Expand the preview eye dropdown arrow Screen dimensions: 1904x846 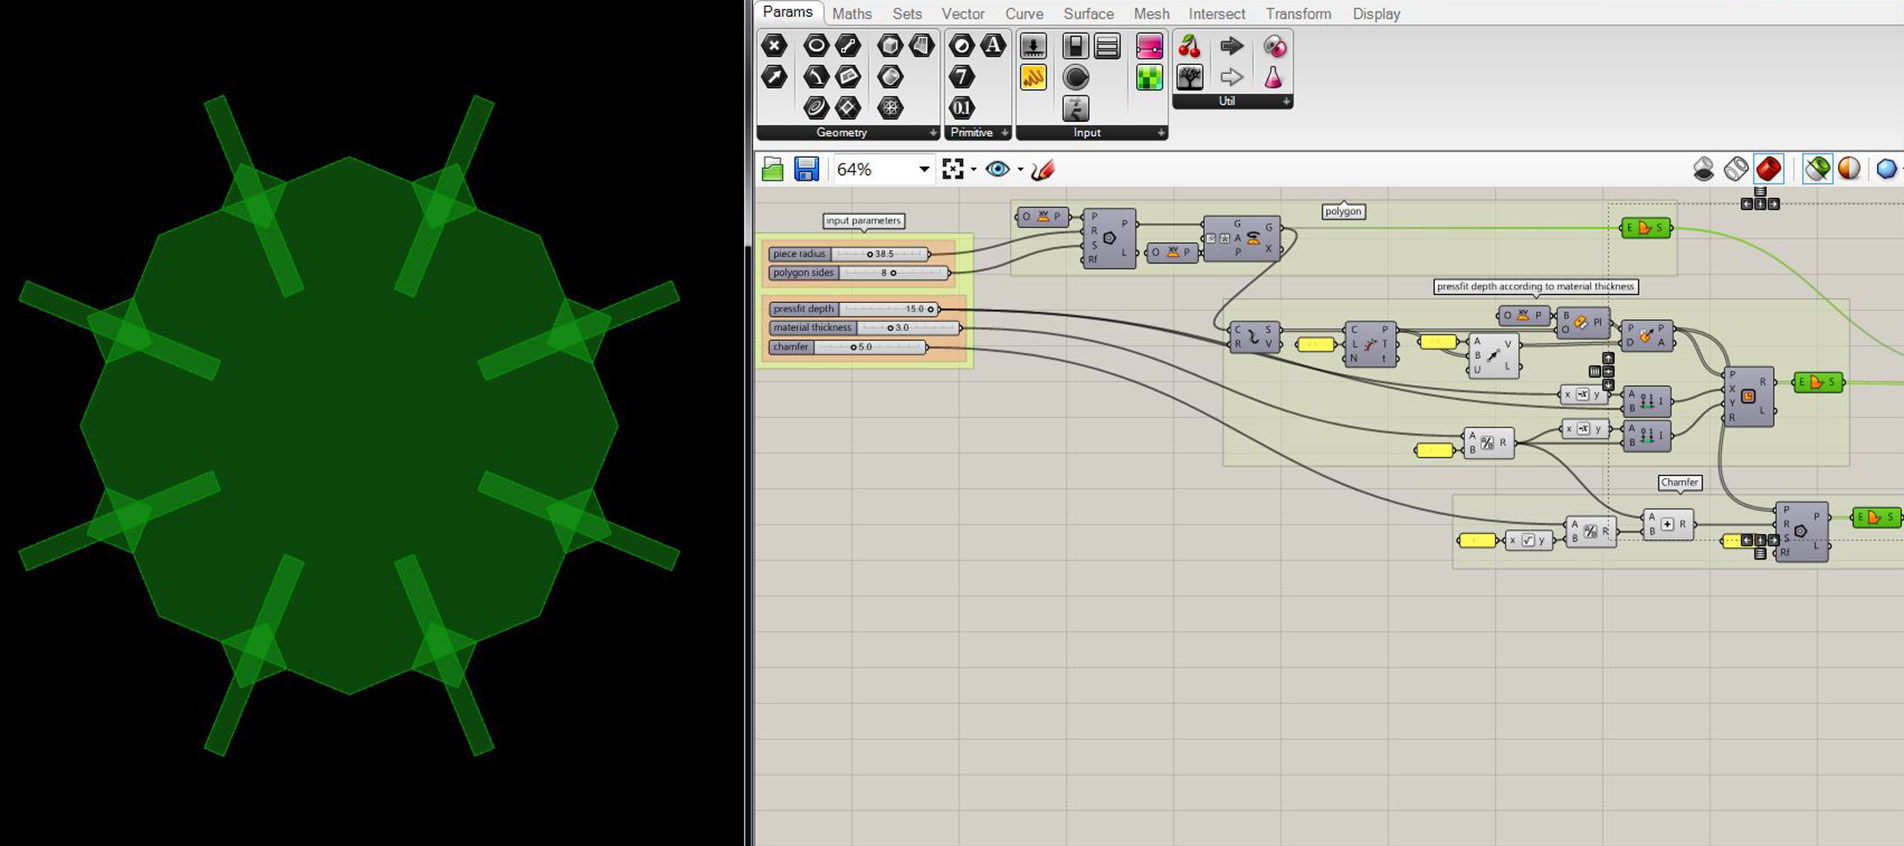click(1020, 170)
